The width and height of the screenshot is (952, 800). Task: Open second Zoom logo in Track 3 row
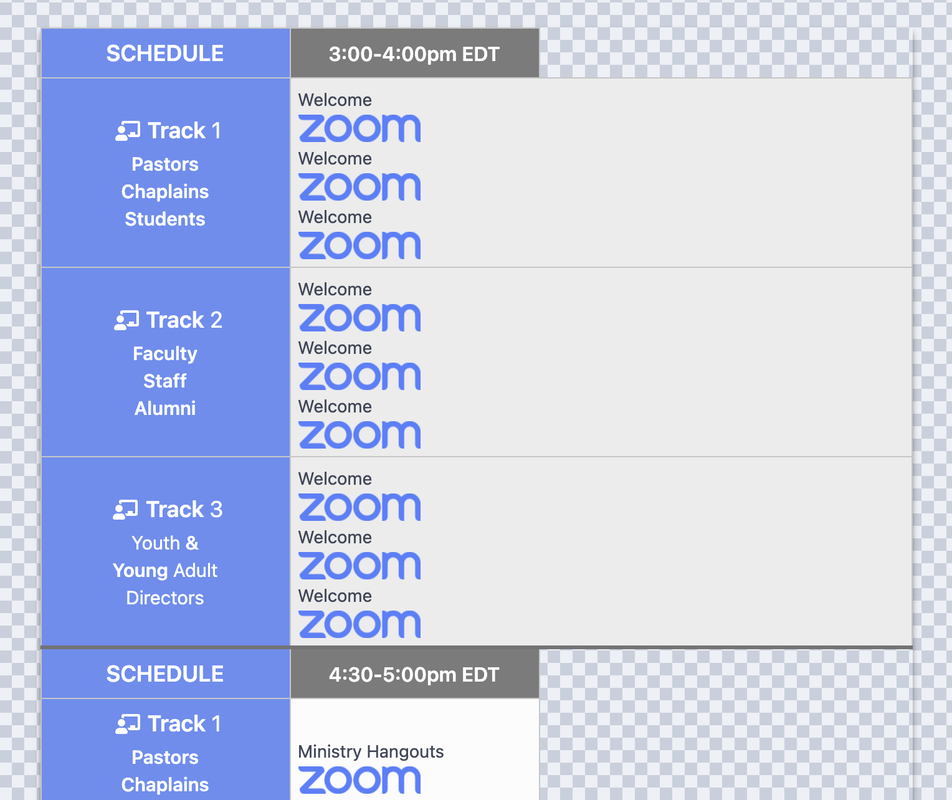click(x=359, y=566)
